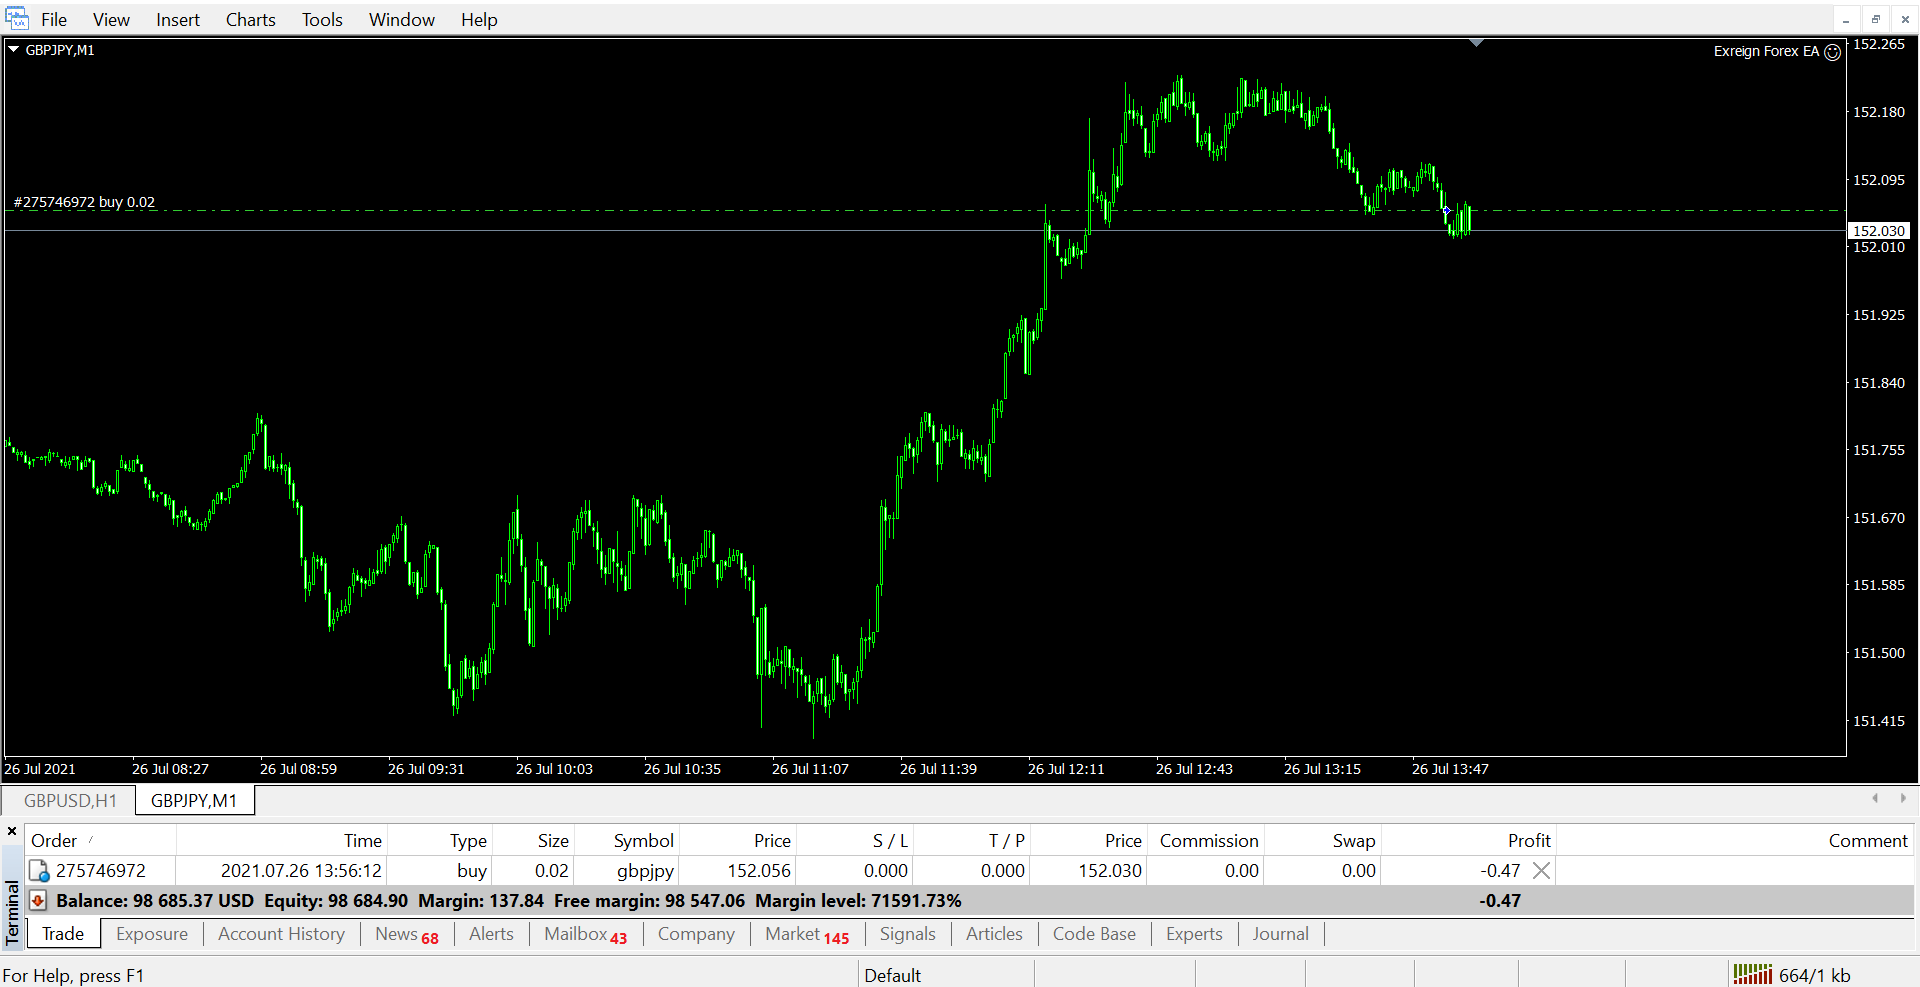Expand the GBPJPY,M1 chart dropdown triangle
The height and width of the screenshot is (987, 1920).
pos(14,49)
